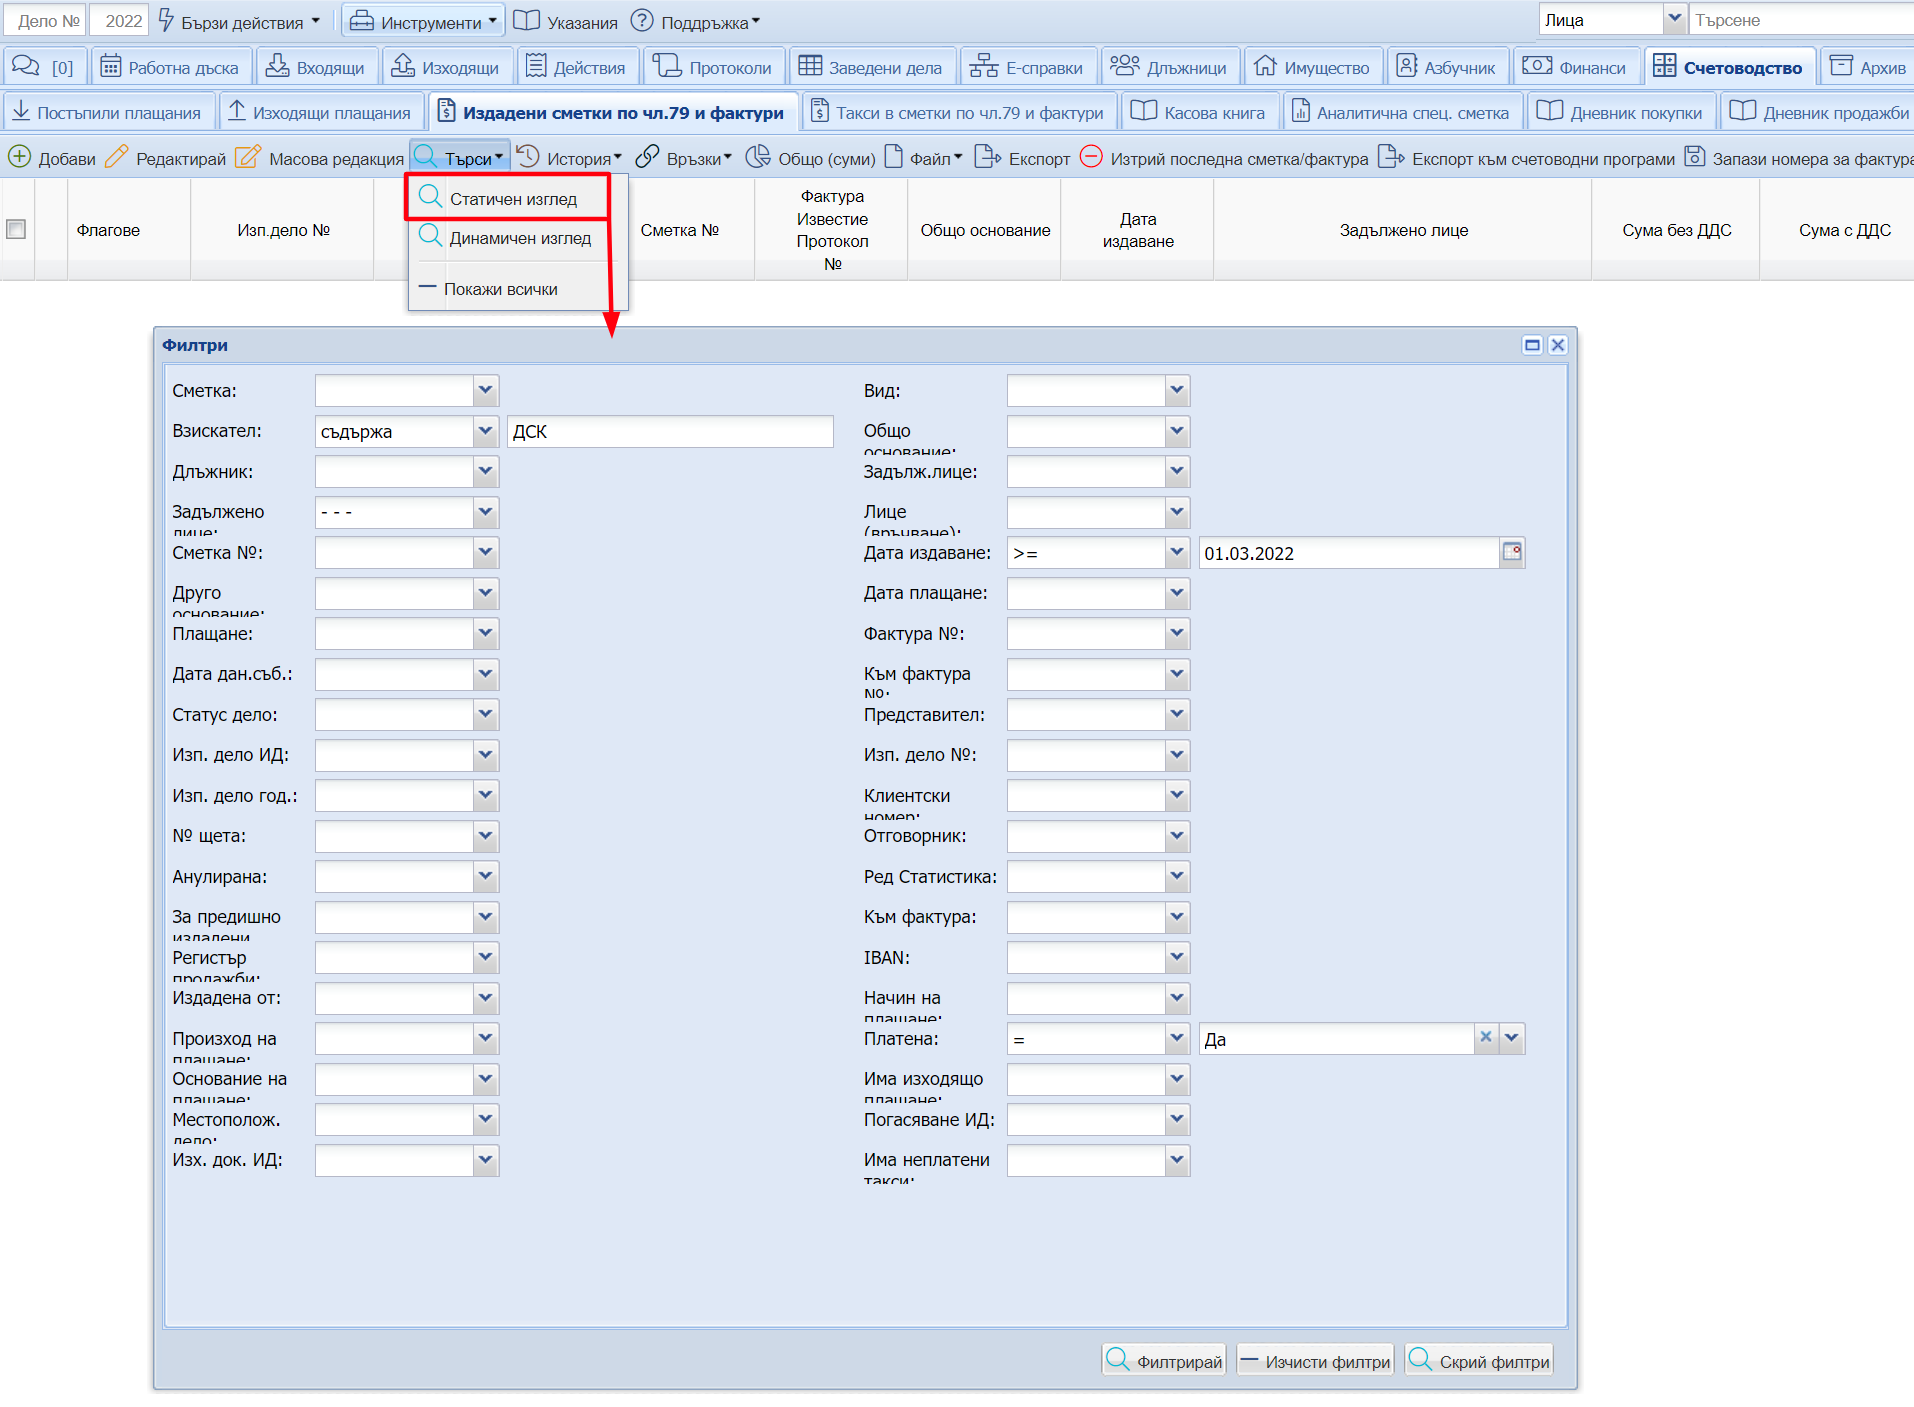Open the Файл dropdown
The width and height of the screenshot is (1914, 1407).
[x=923, y=158]
